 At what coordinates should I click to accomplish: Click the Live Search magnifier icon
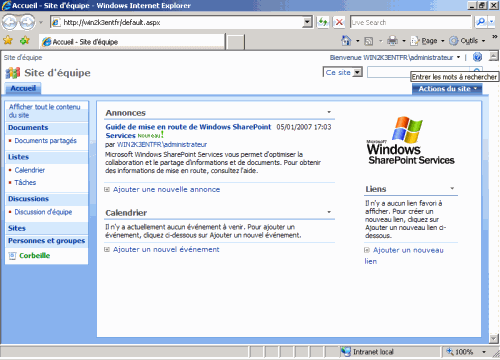pos(480,22)
